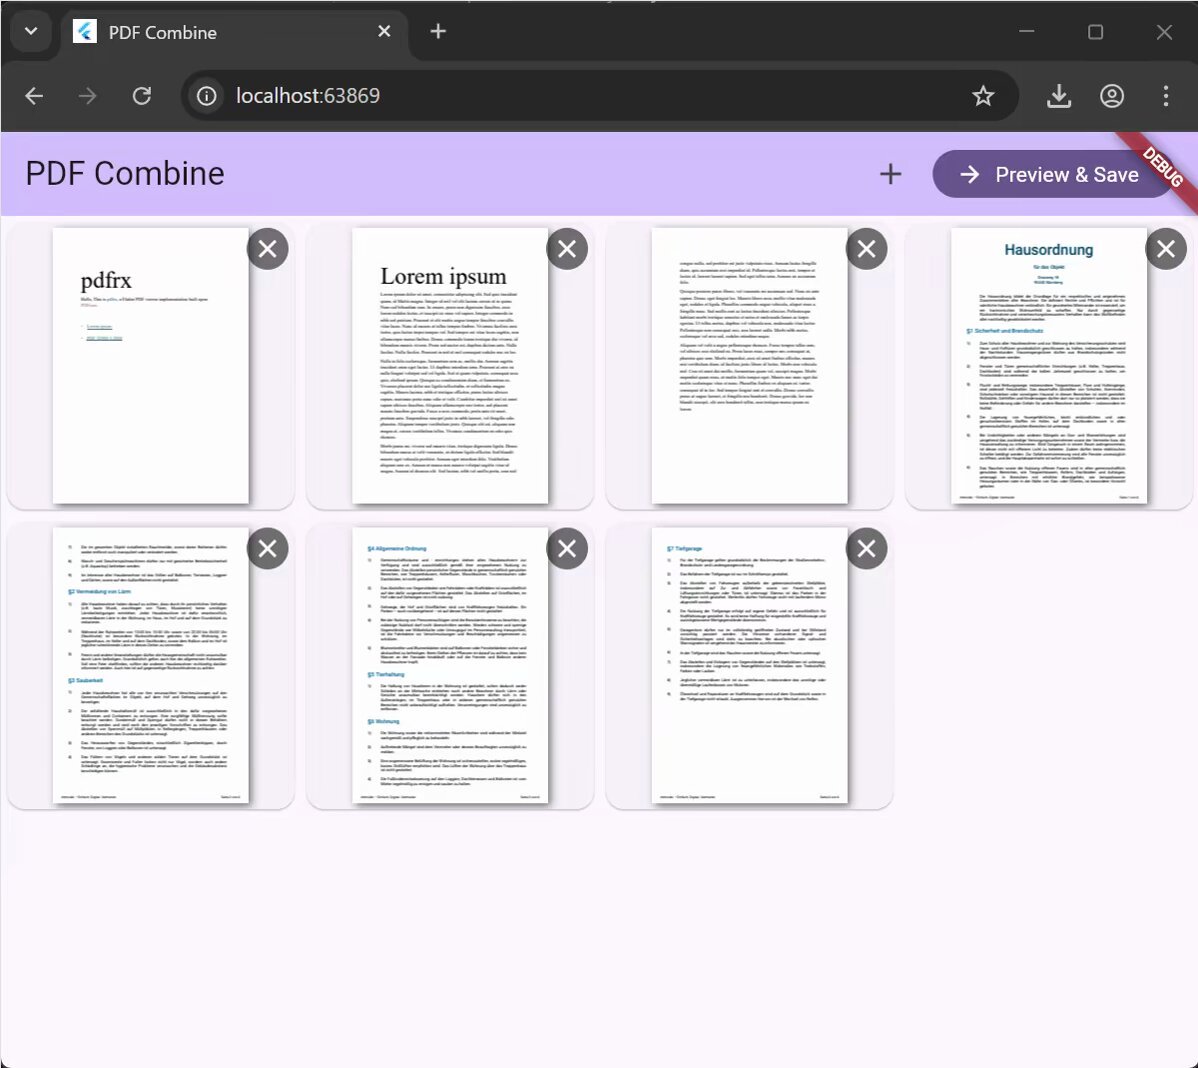
Task: Reload the localhost page
Action: pyautogui.click(x=141, y=95)
